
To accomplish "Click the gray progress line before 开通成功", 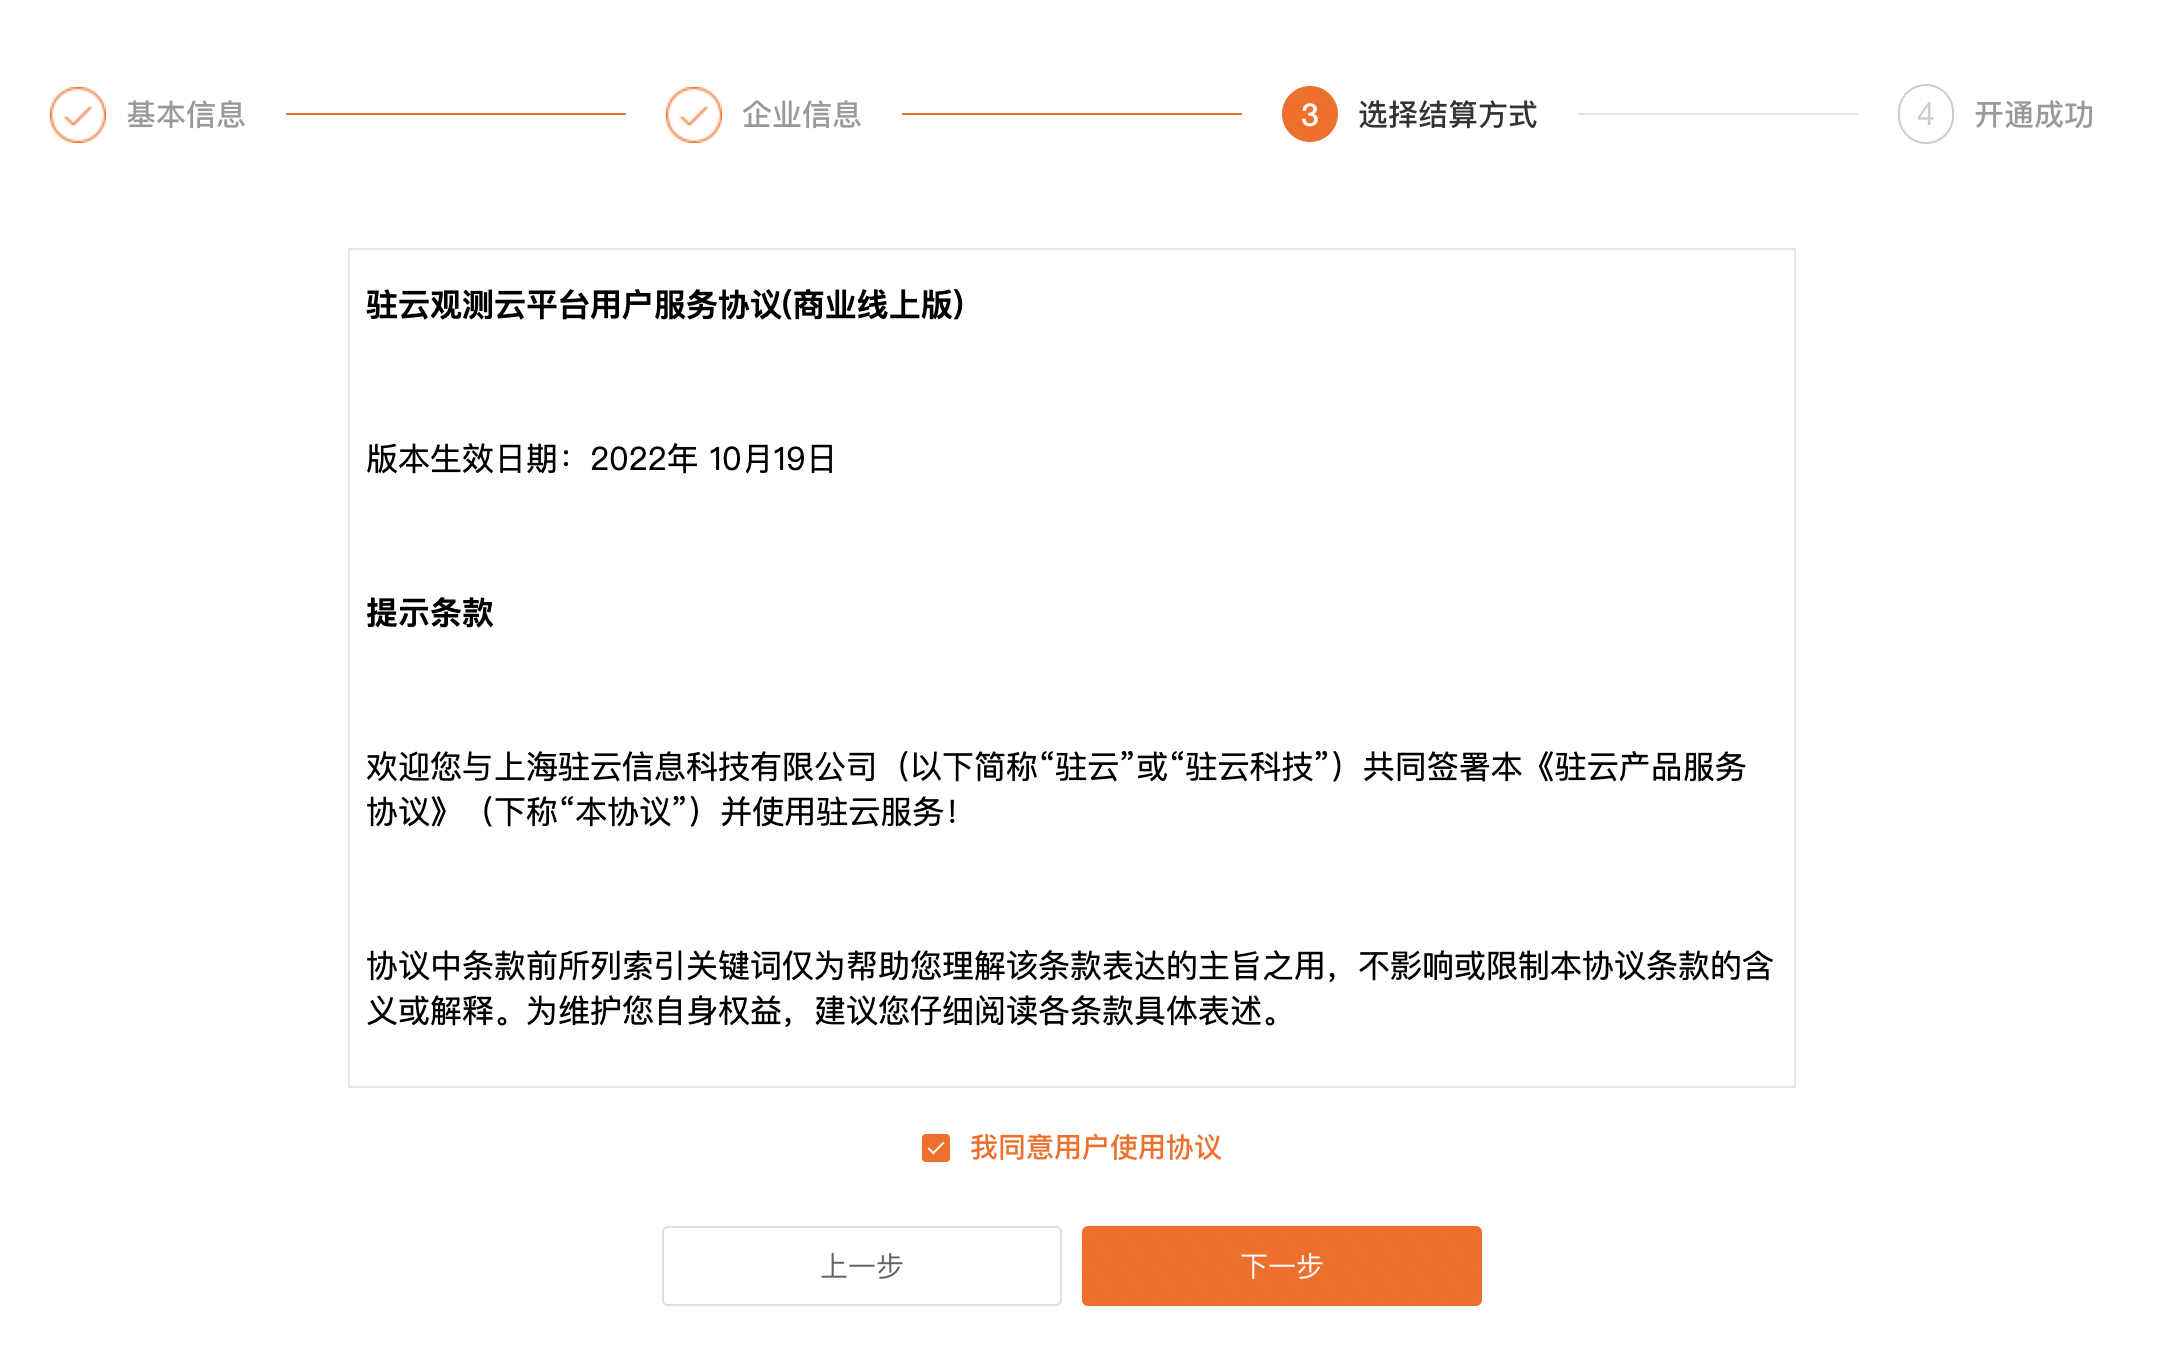I will click(1718, 114).
